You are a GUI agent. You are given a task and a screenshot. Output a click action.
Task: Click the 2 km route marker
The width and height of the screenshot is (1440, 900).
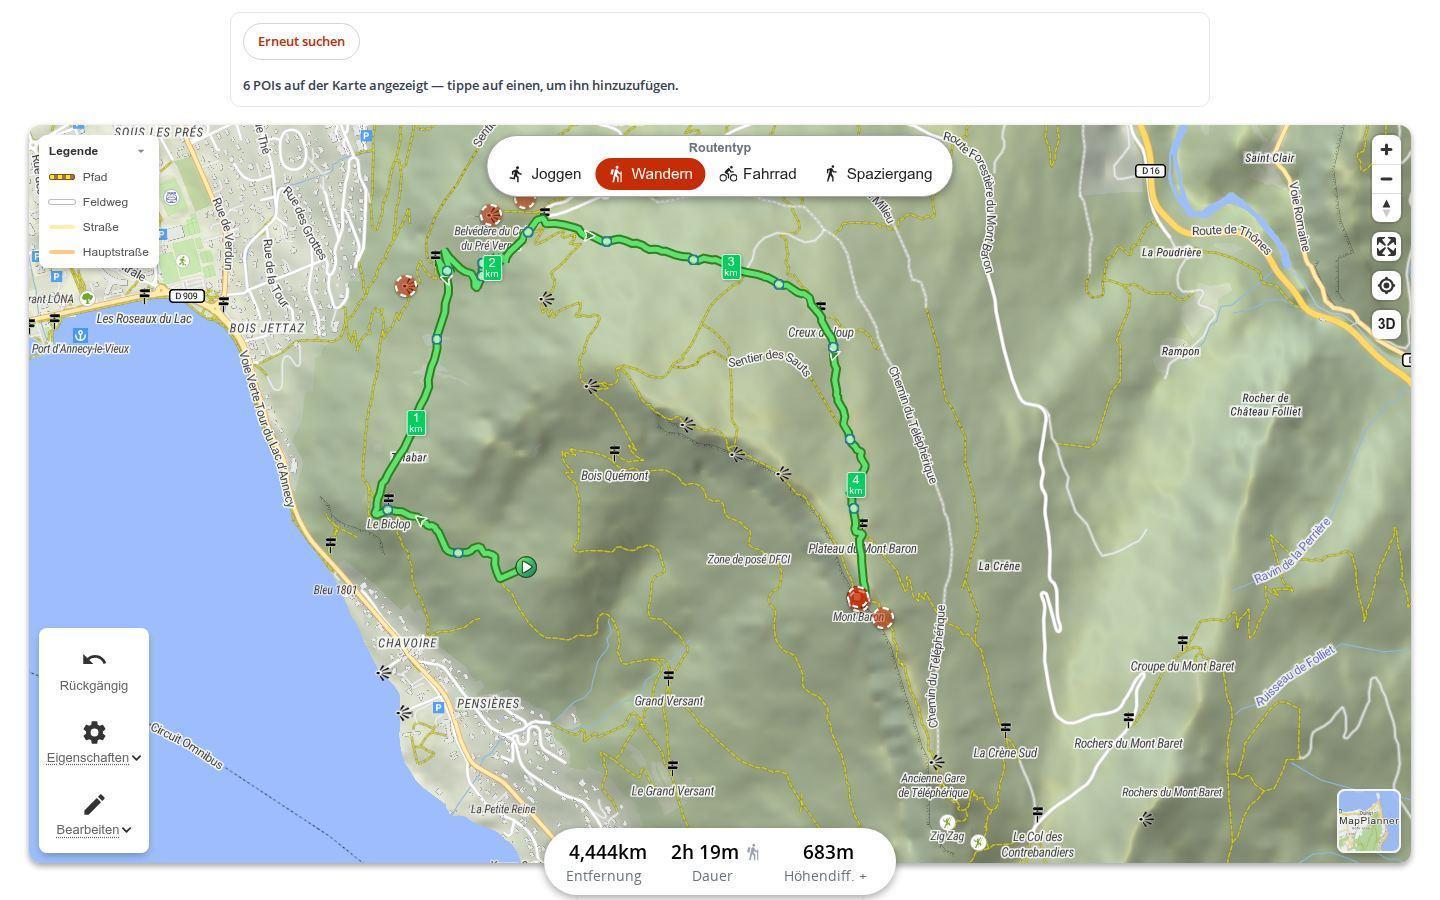[x=491, y=267]
